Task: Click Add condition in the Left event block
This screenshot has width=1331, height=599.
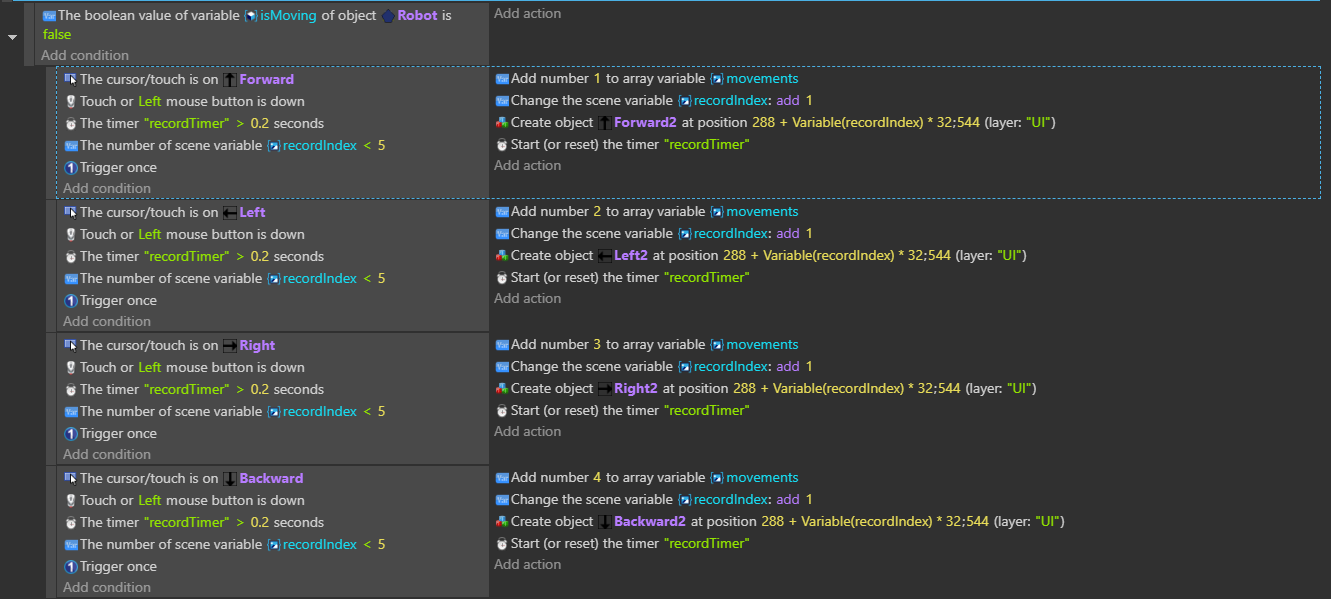Action: [107, 321]
